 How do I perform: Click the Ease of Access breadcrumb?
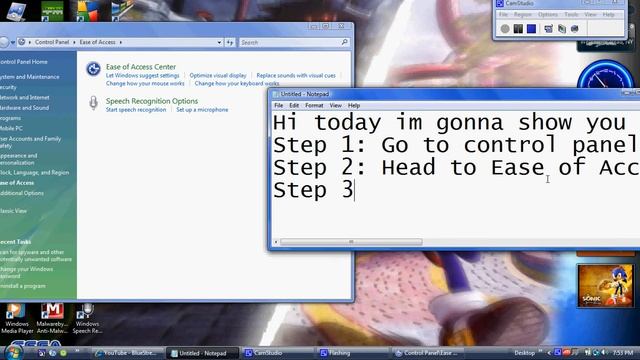coord(98,42)
